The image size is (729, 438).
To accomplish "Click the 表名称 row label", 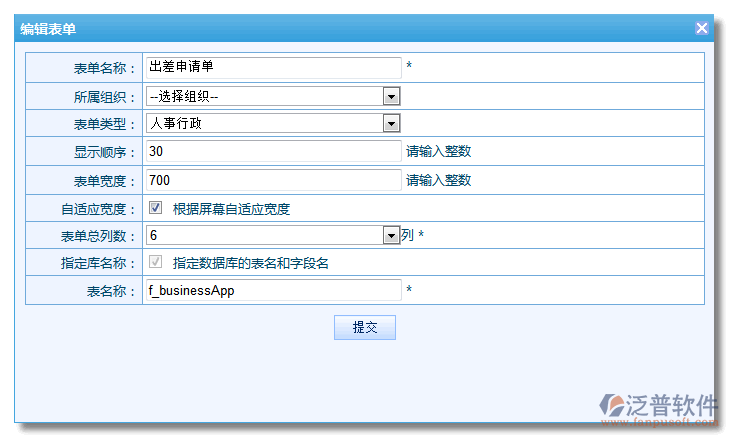I will [111, 291].
